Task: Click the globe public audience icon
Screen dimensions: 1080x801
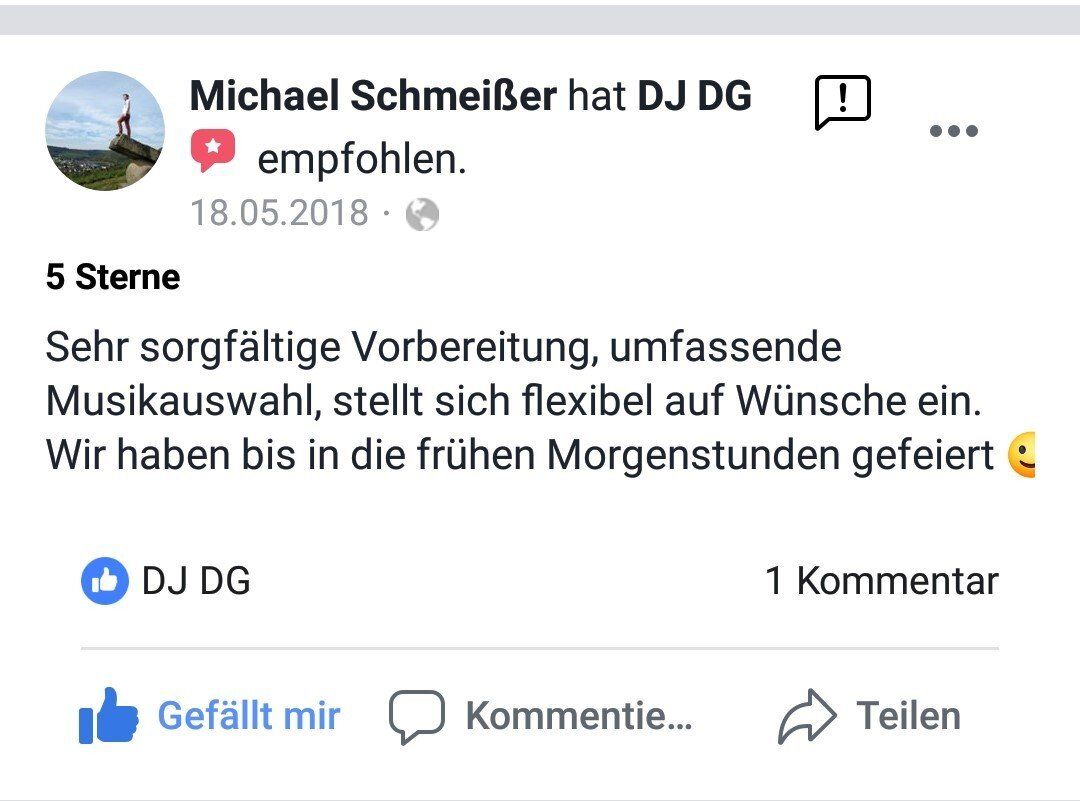Action: 422,214
